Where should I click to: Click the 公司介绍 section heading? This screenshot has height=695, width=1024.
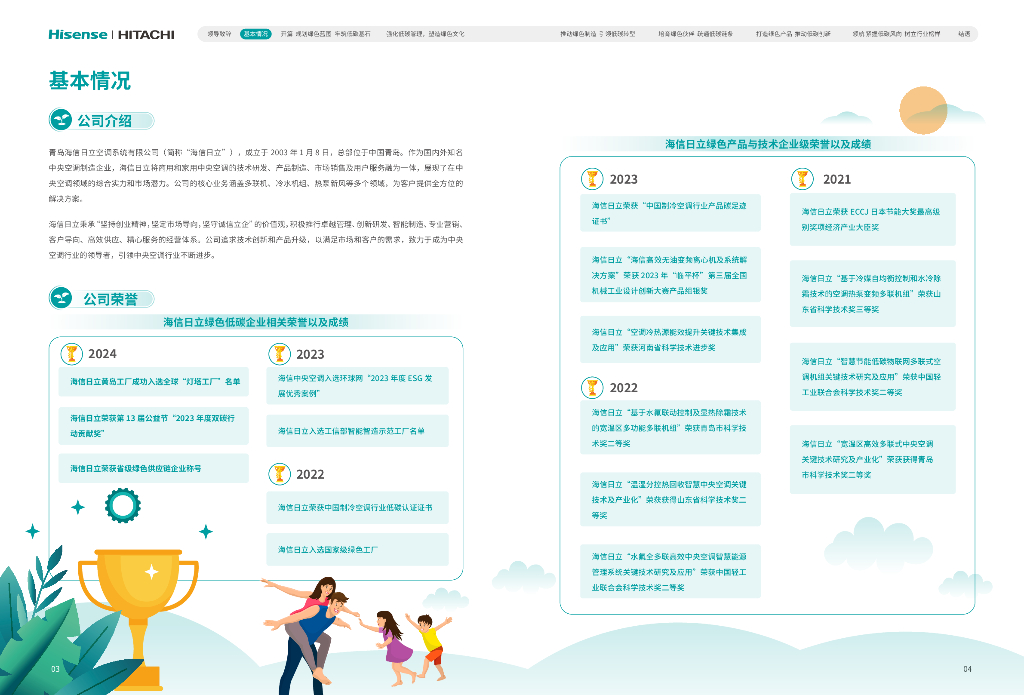pyautogui.click(x=105, y=120)
